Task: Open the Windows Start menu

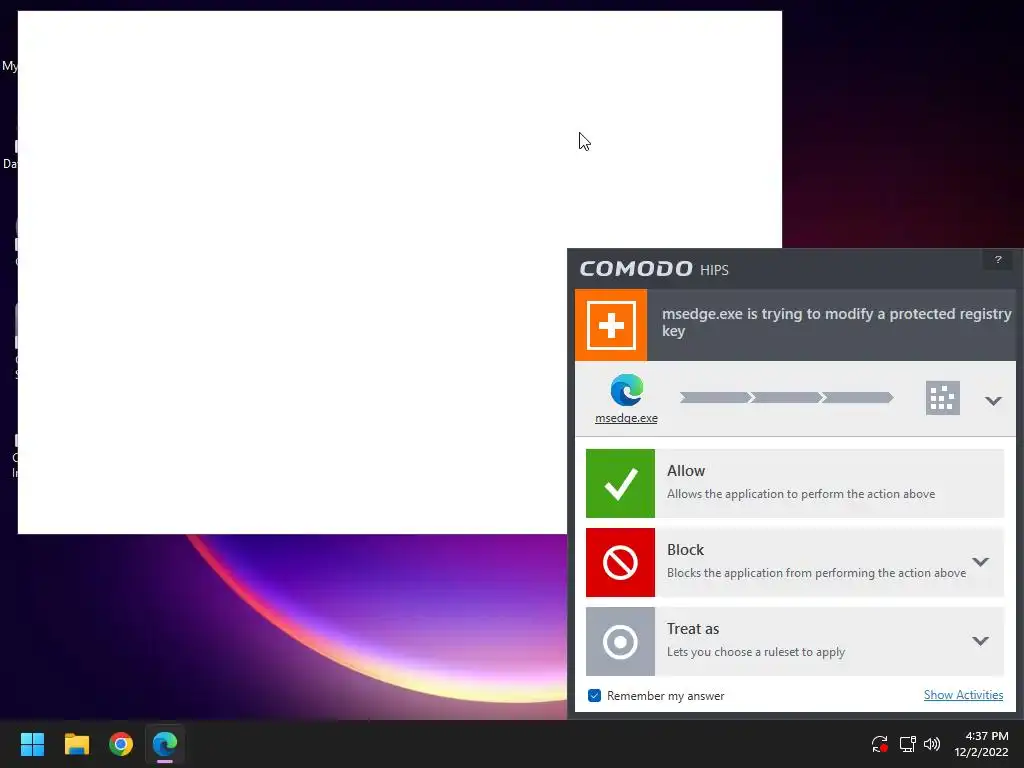Action: point(32,744)
